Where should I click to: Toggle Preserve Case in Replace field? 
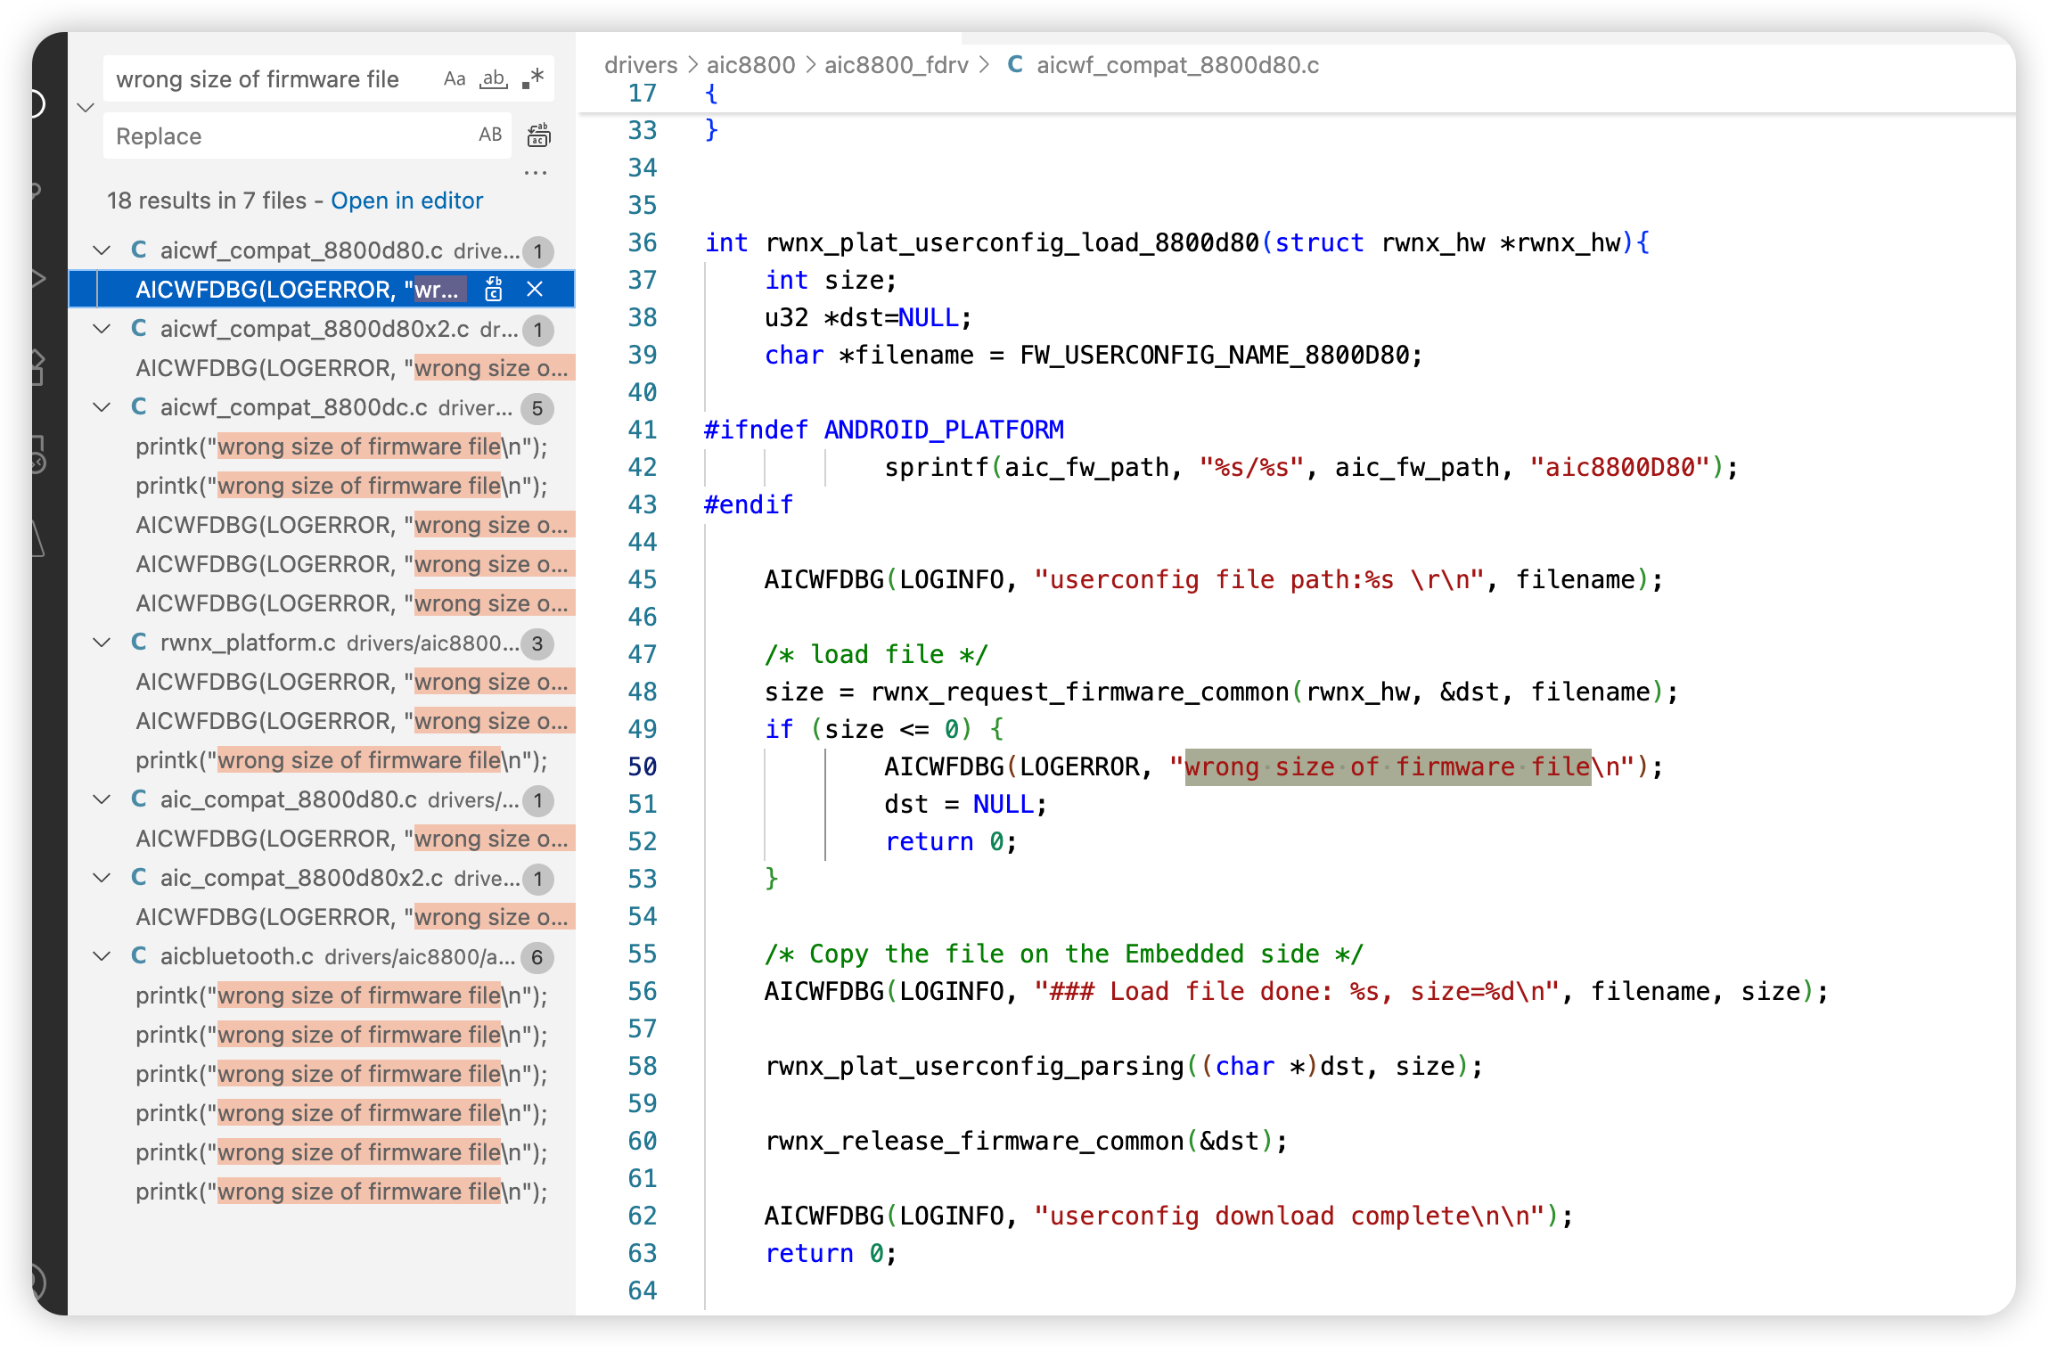(490, 135)
